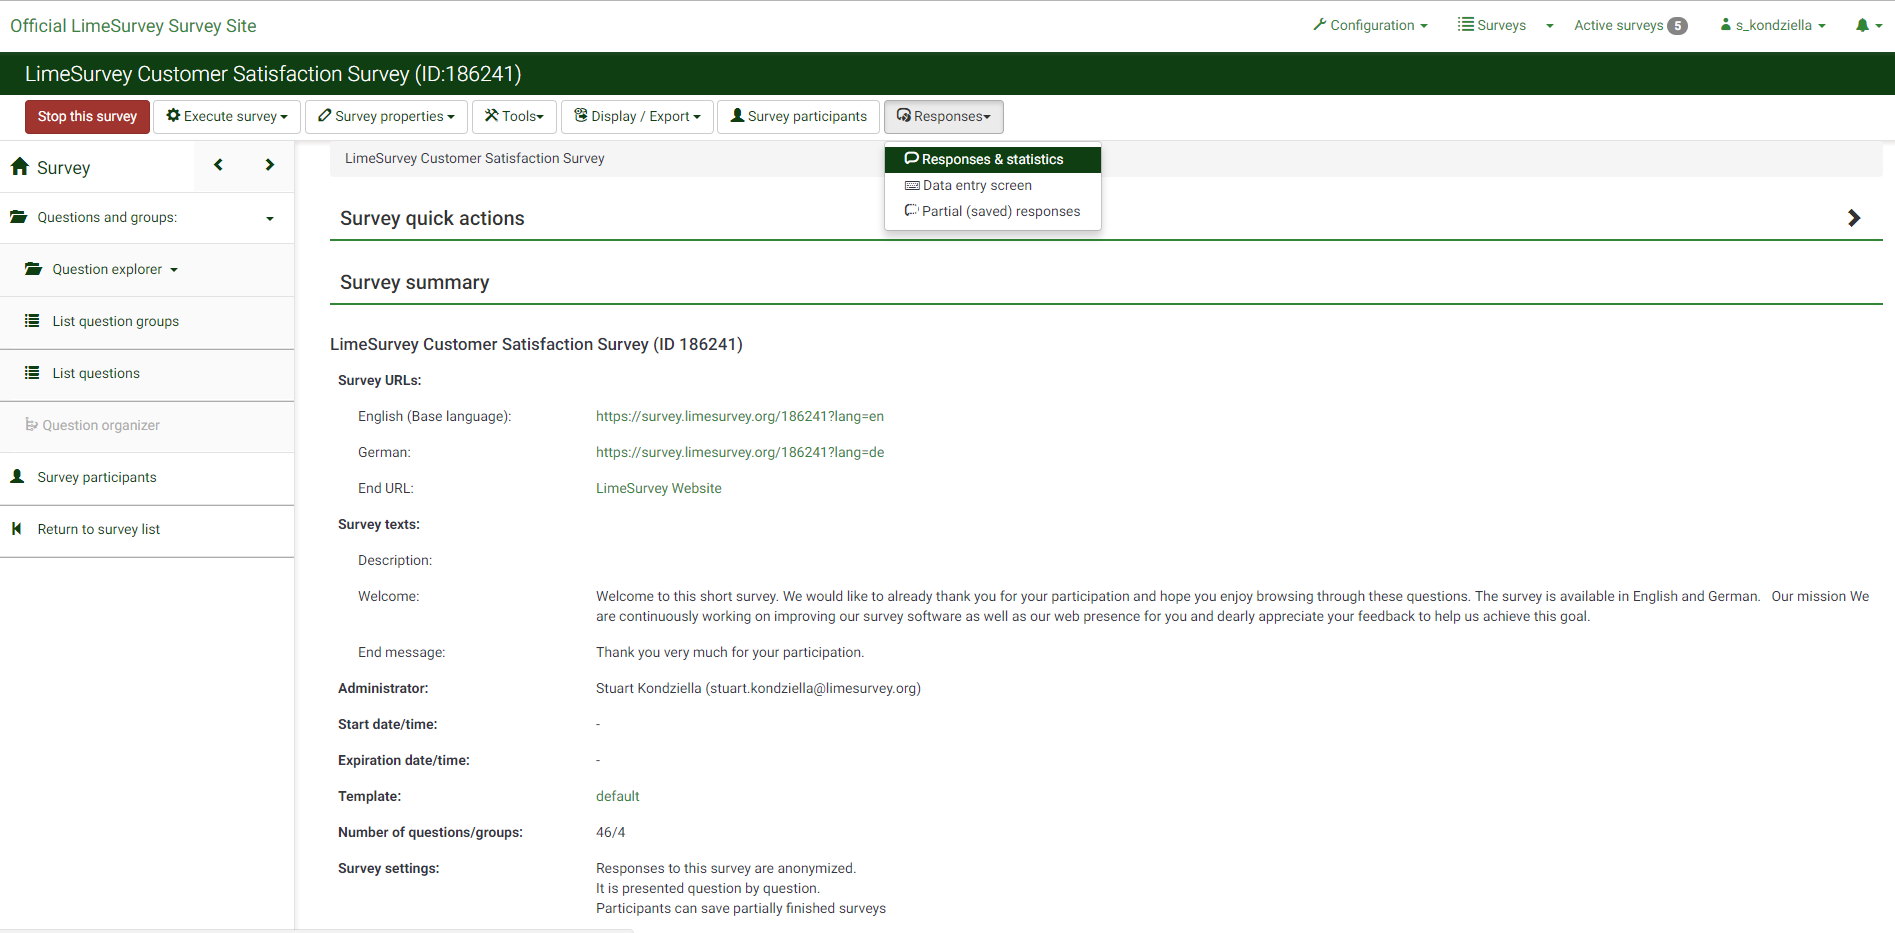The image size is (1895, 933).
Task: Open the caret dropdown next to Surveys
Action: click(1550, 26)
